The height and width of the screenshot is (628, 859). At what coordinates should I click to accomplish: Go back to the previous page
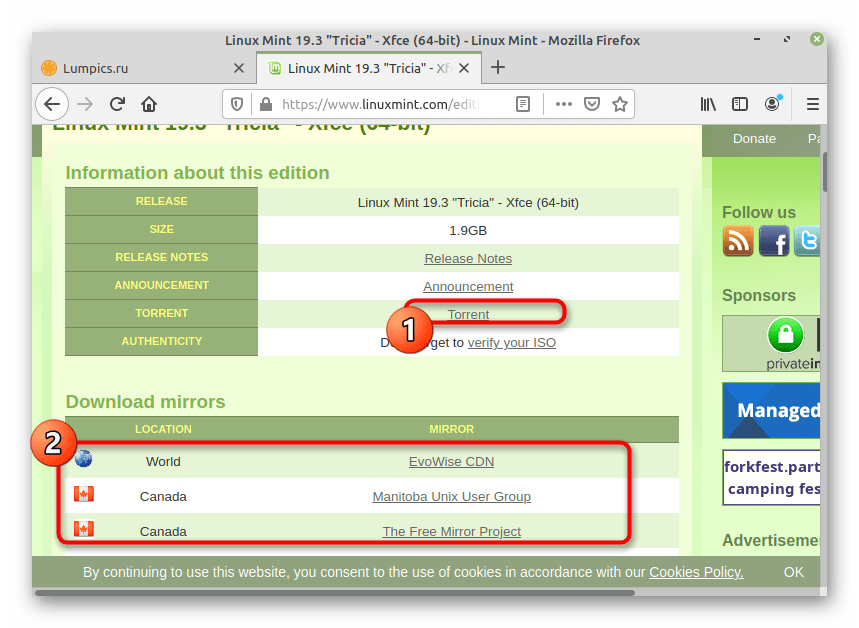tap(52, 104)
